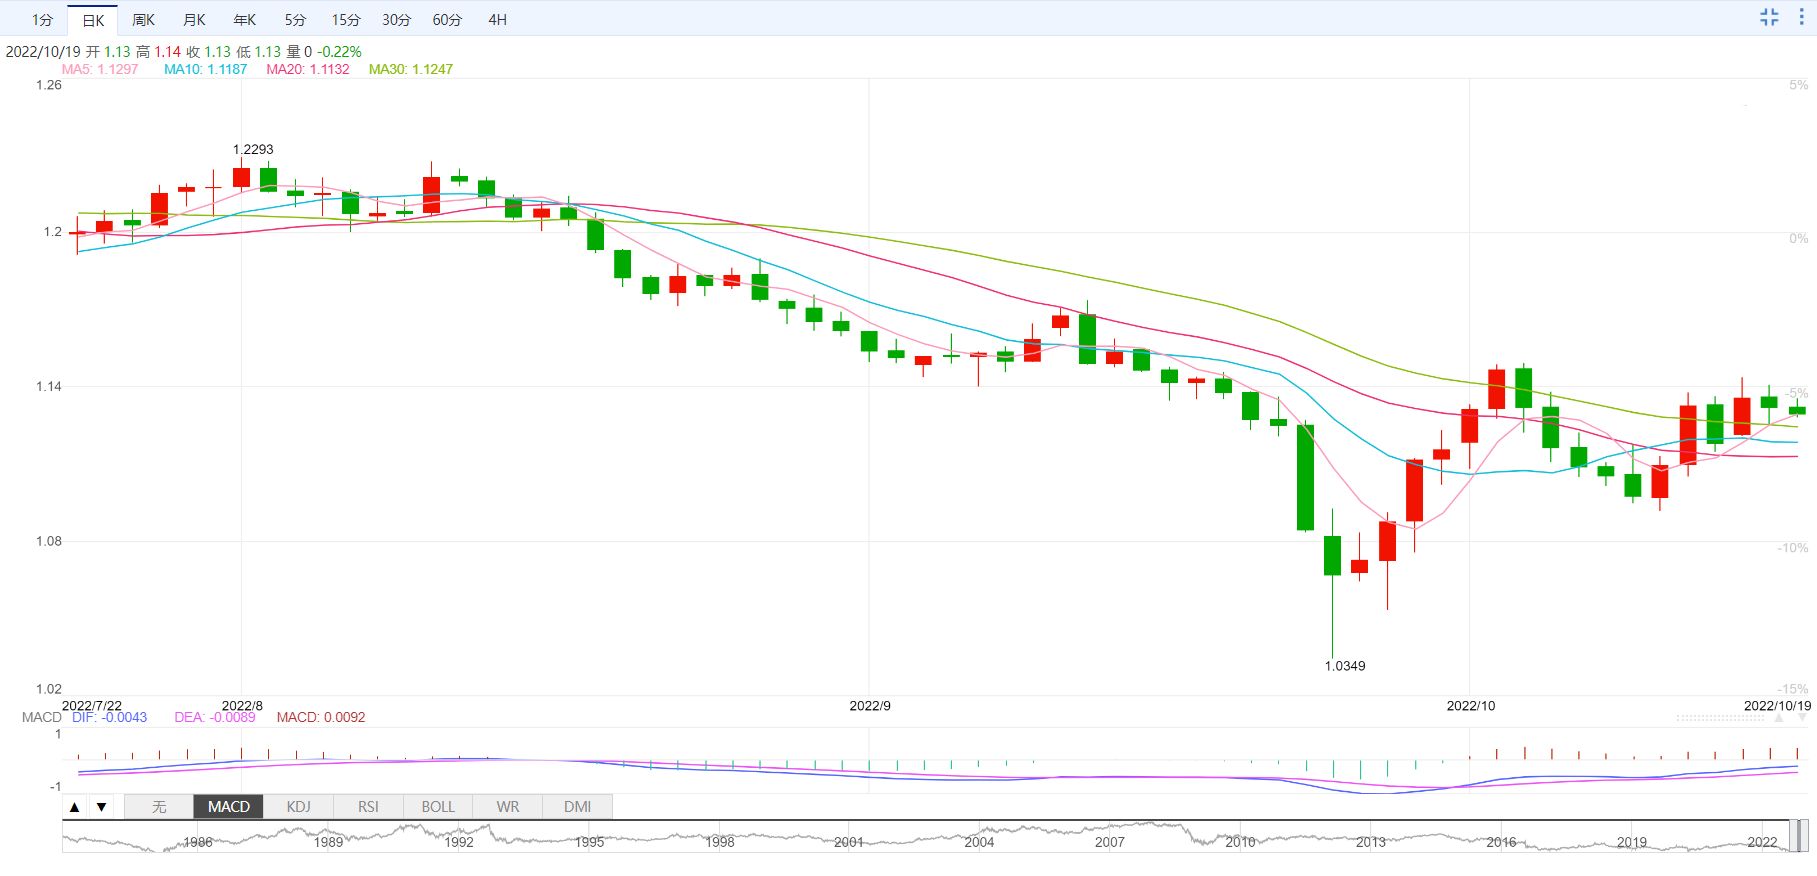Click the MA20: 1.1132 legend label

(308, 69)
